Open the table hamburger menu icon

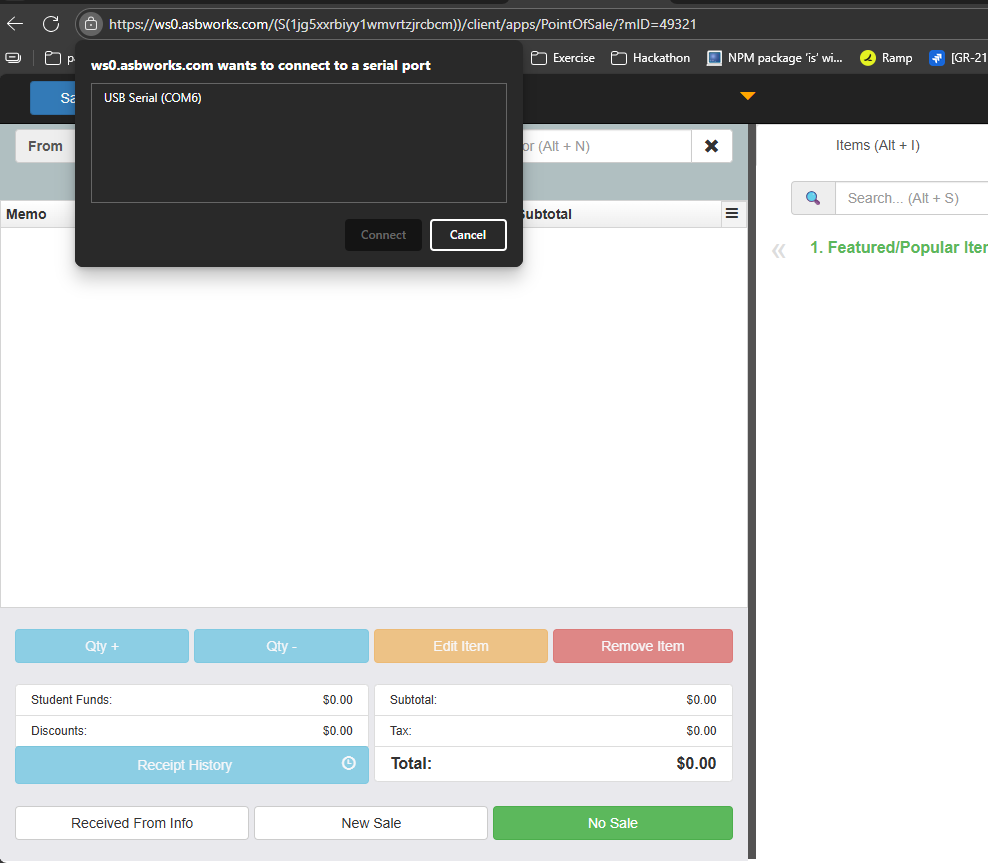(732, 214)
